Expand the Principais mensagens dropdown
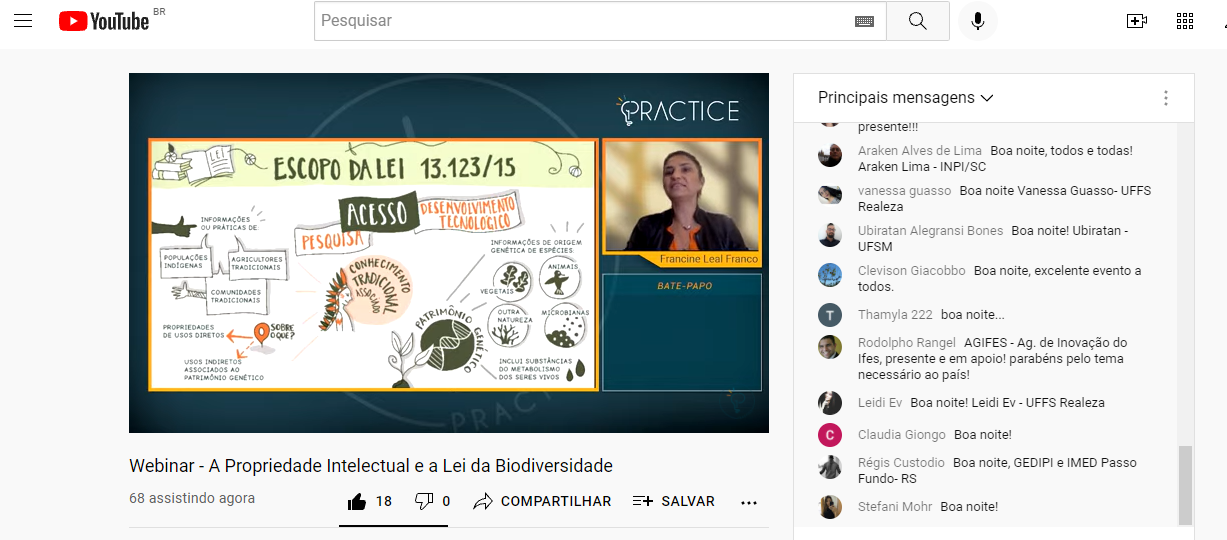Viewport: 1227px width, 540px height. pyautogui.click(x=905, y=98)
